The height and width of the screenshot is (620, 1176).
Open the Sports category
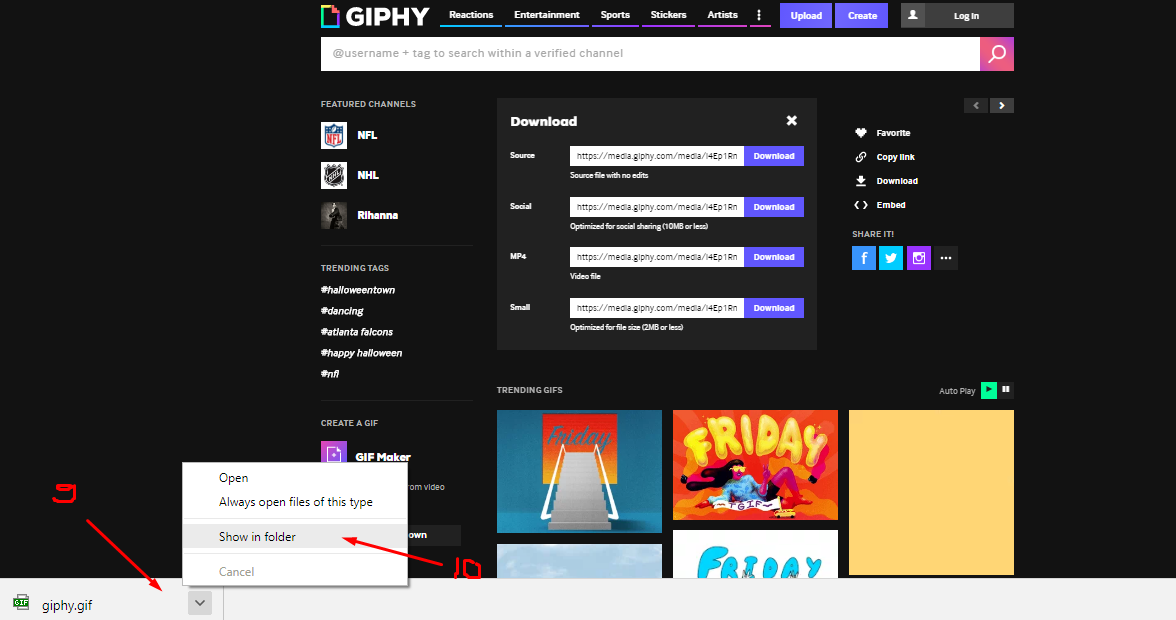click(615, 15)
